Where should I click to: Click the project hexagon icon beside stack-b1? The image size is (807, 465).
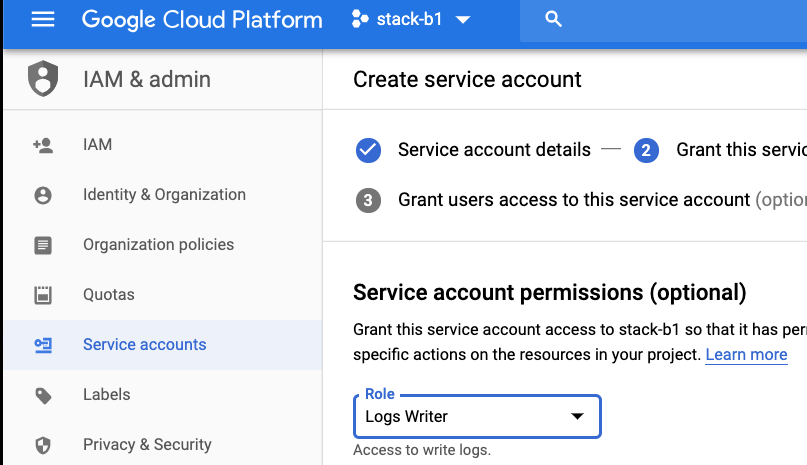coord(360,20)
